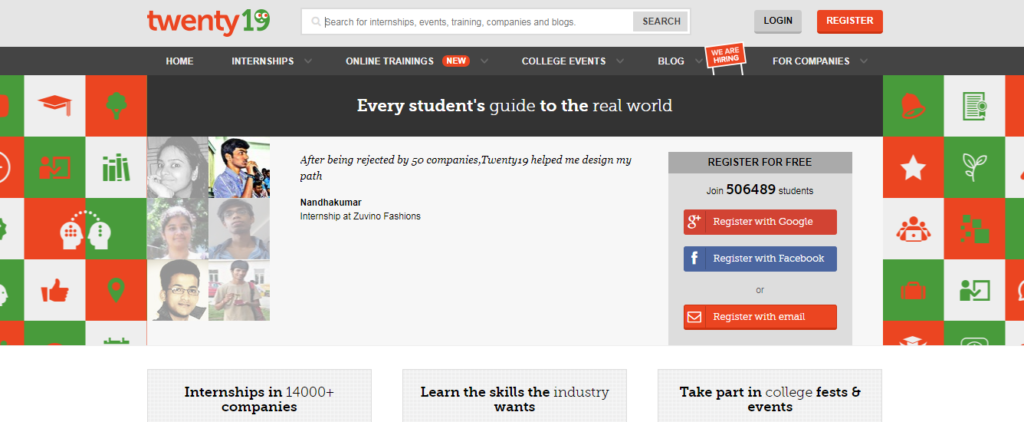Click the Search button
The image size is (1024, 422).
(661, 22)
